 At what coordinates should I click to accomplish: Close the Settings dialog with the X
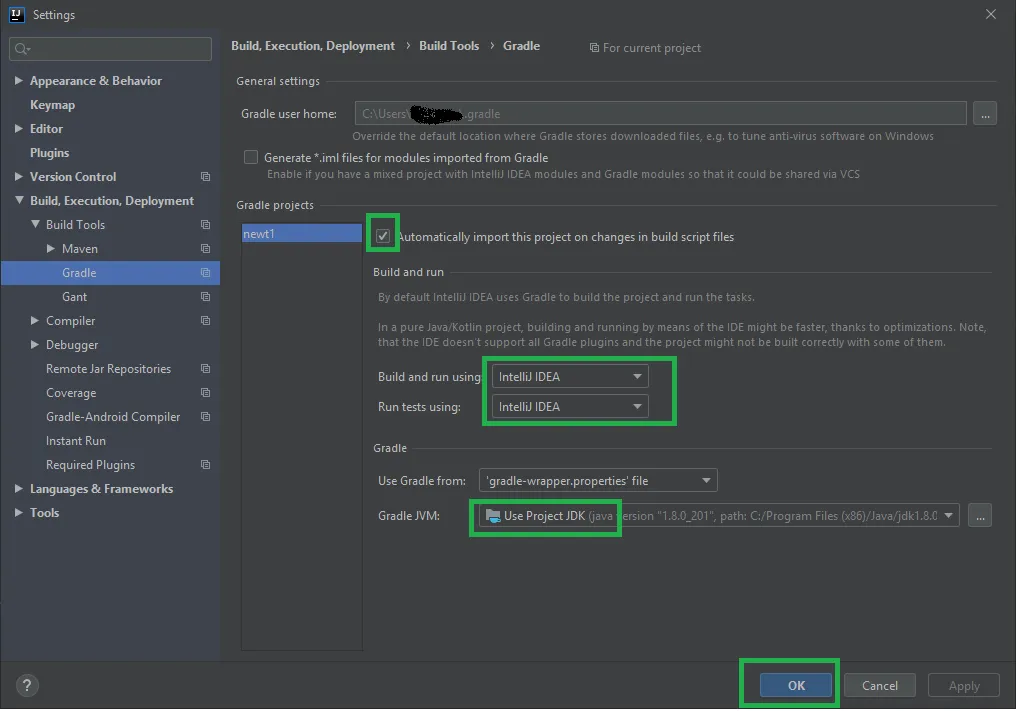coord(990,14)
